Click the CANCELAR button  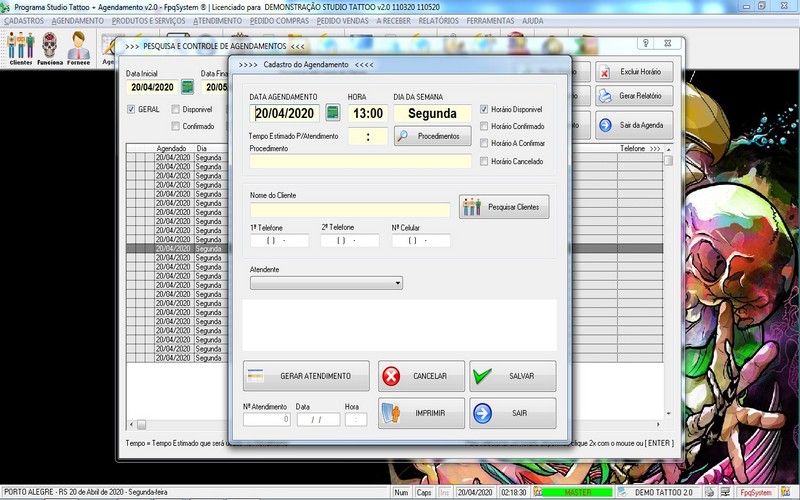click(421, 376)
